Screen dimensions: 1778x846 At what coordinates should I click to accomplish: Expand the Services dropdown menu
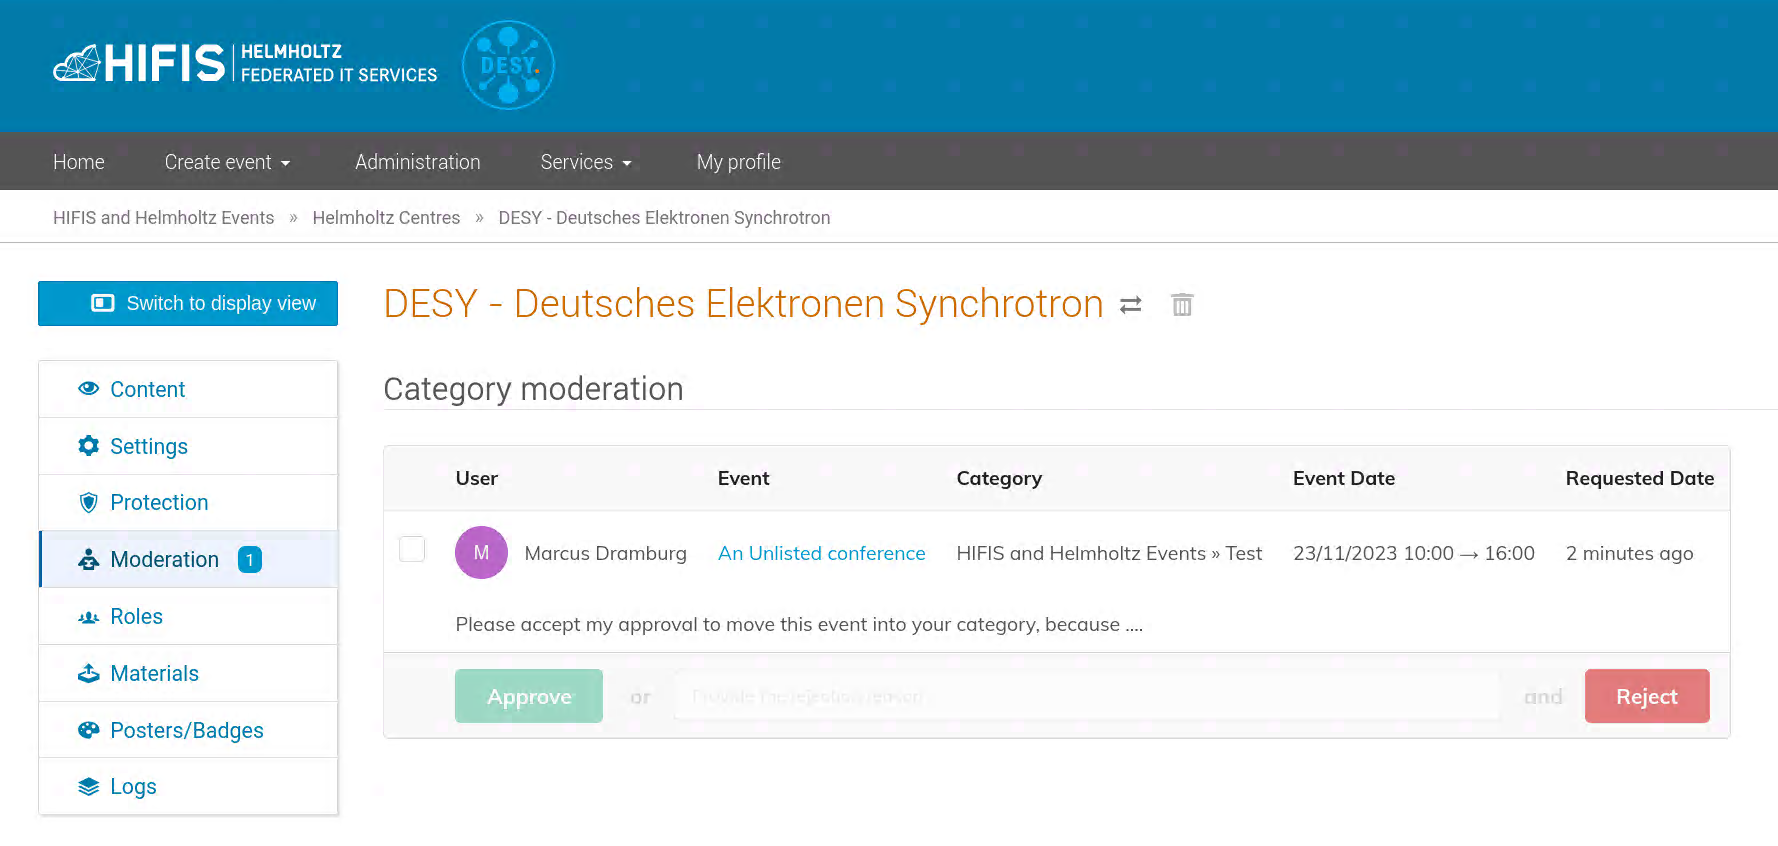click(x=586, y=162)
